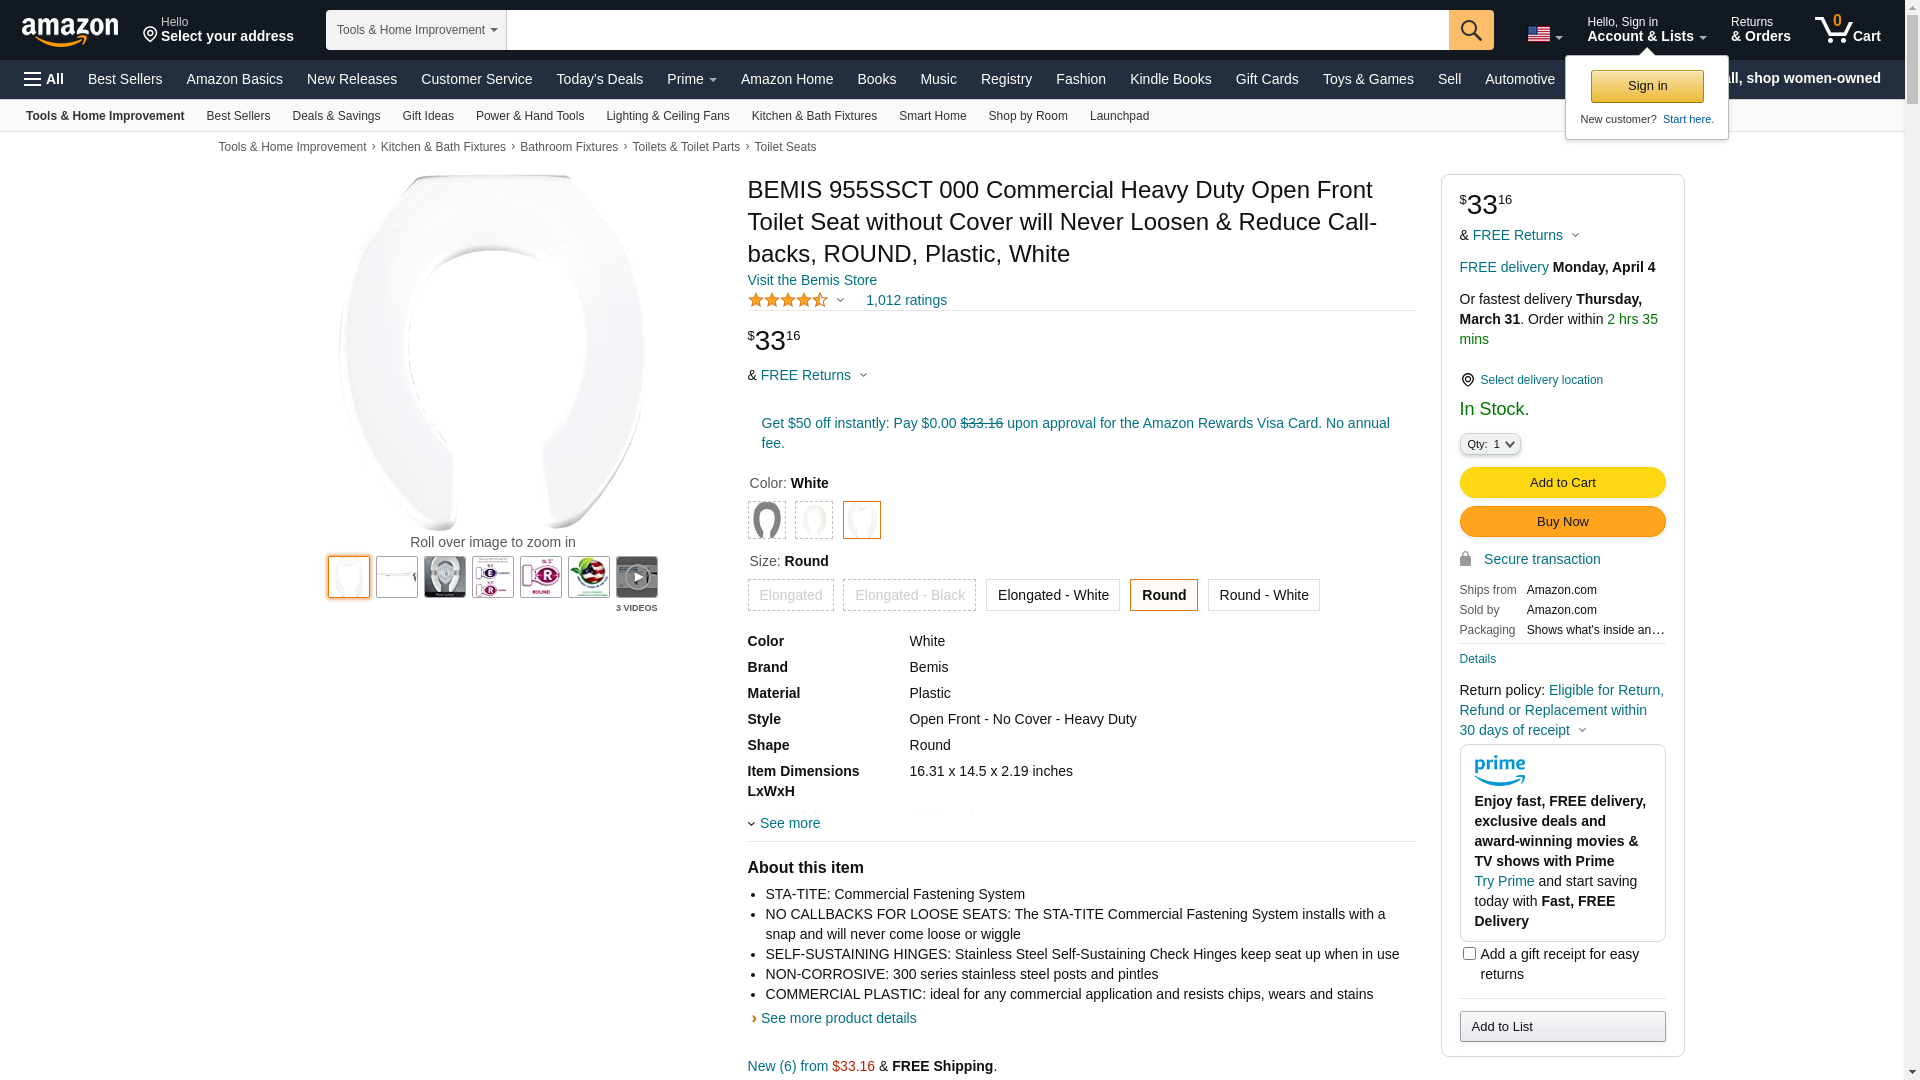This screenshot has width=1920, height=1080.
Task: Select the Round size option
Action: [x=1163, y=595]
